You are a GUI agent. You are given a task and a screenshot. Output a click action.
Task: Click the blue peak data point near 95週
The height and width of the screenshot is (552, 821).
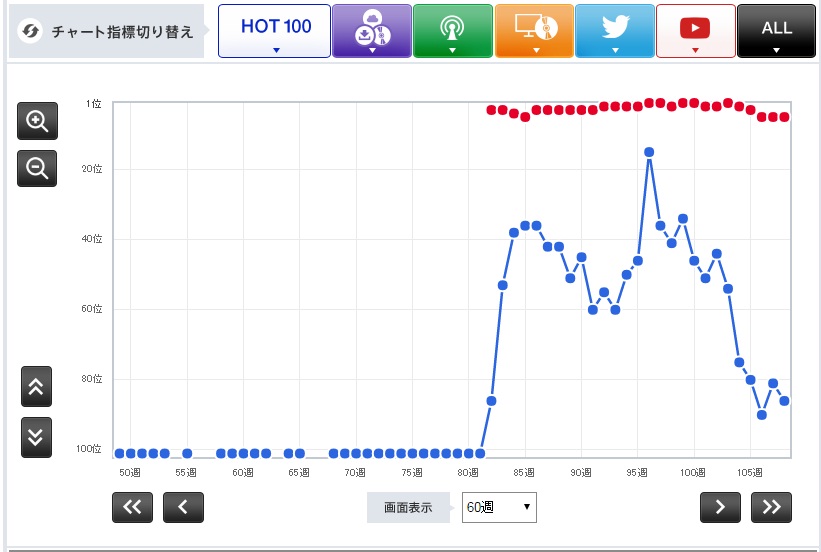click(649, 152)
